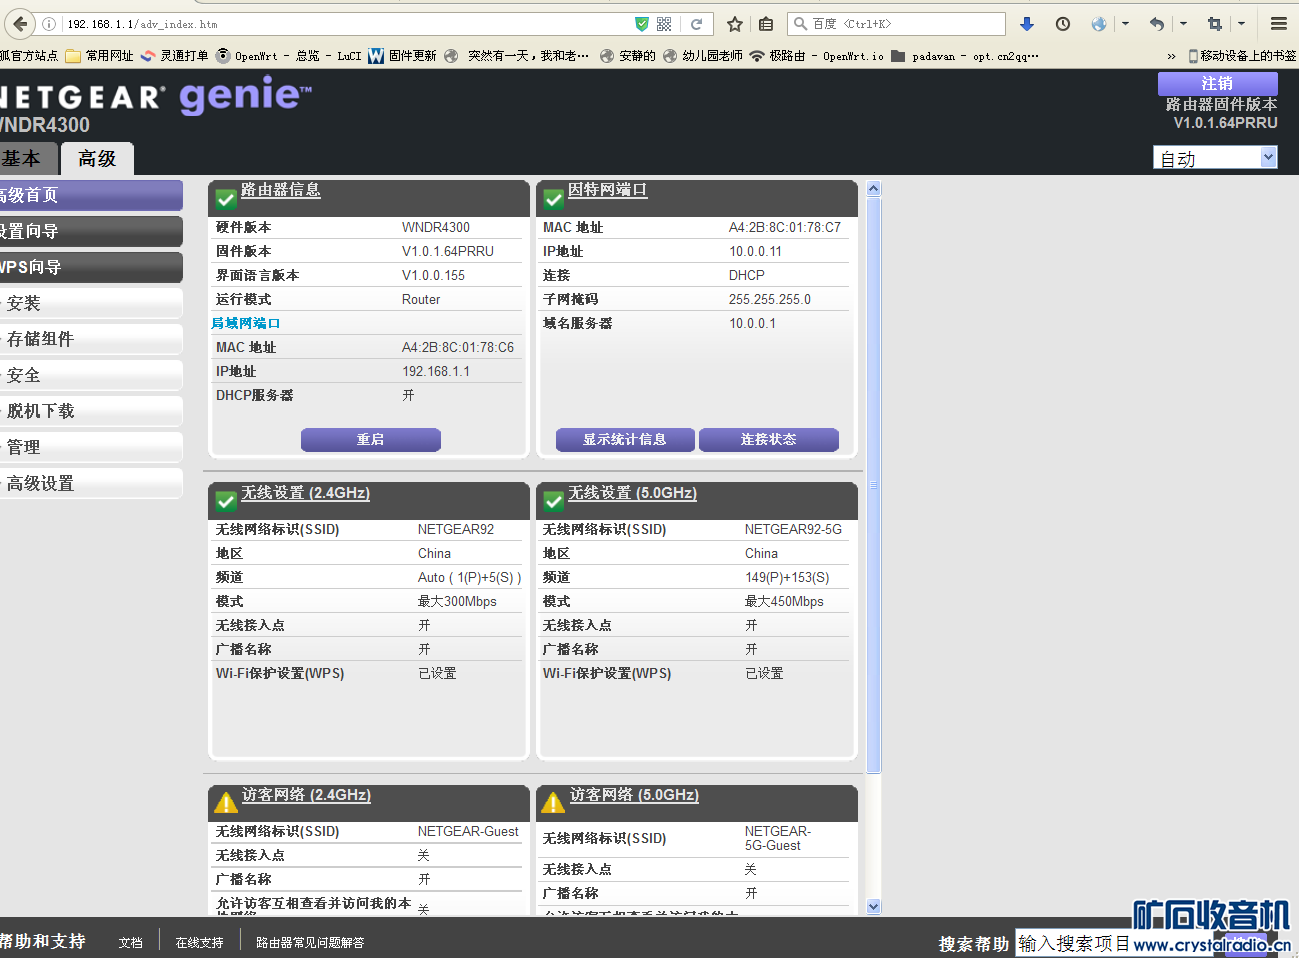Open the 幼儿园老师 bookmark
This screenshot has height=958, width=1299.
click(703, 56)
